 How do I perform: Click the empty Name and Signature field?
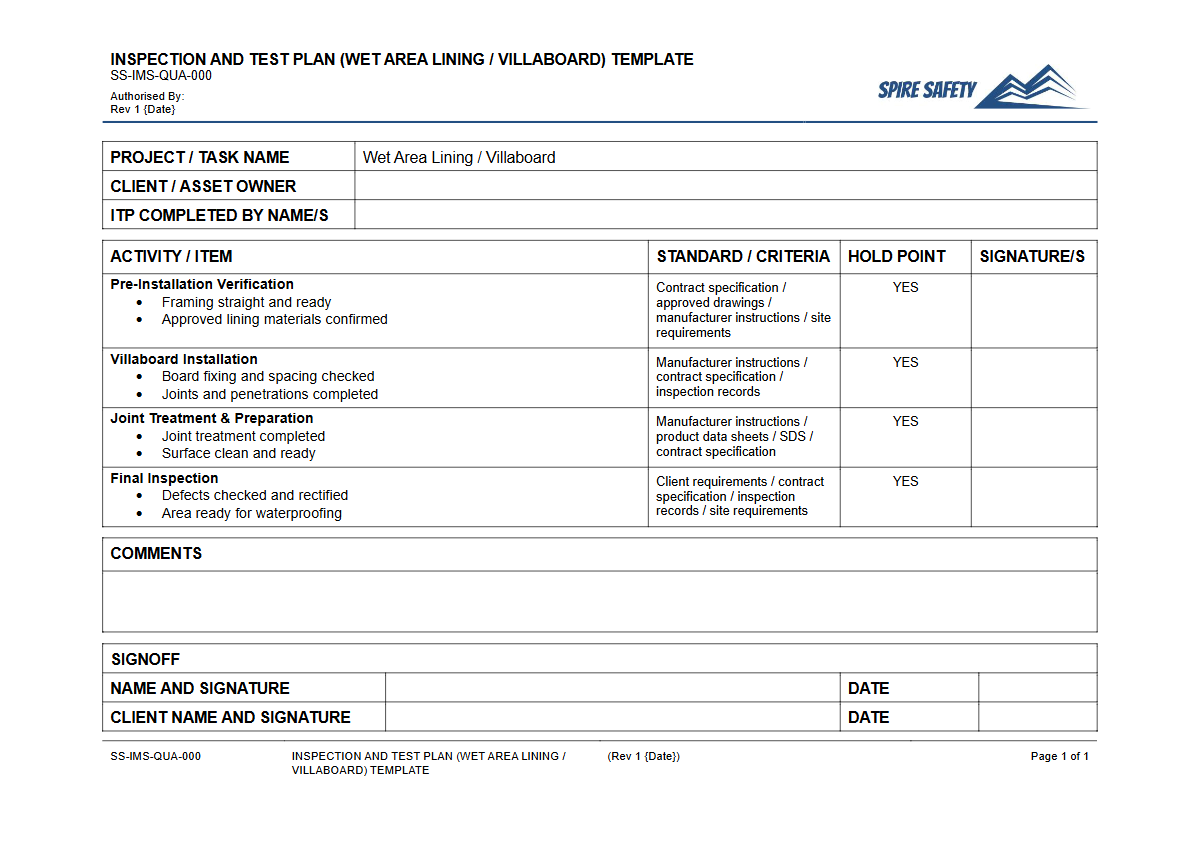(x=613, y=688)
